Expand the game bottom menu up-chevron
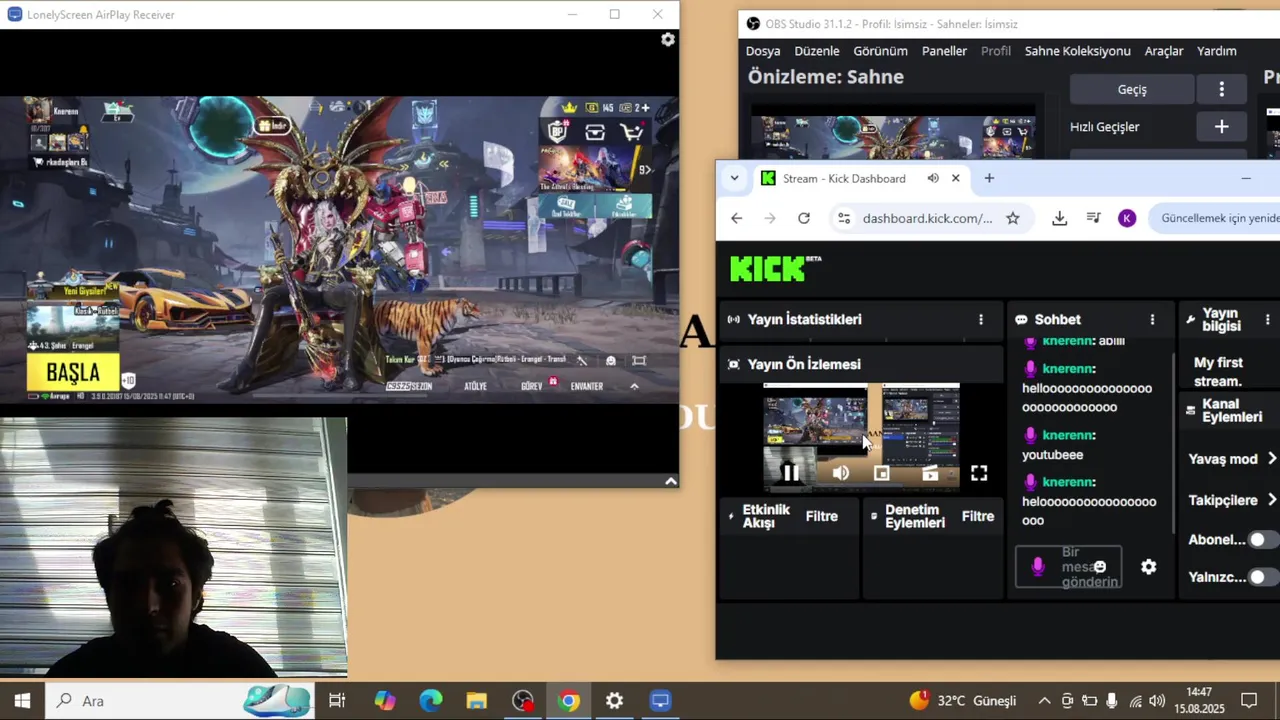The height and width of the screenshot is (720, 1280). 634,386
